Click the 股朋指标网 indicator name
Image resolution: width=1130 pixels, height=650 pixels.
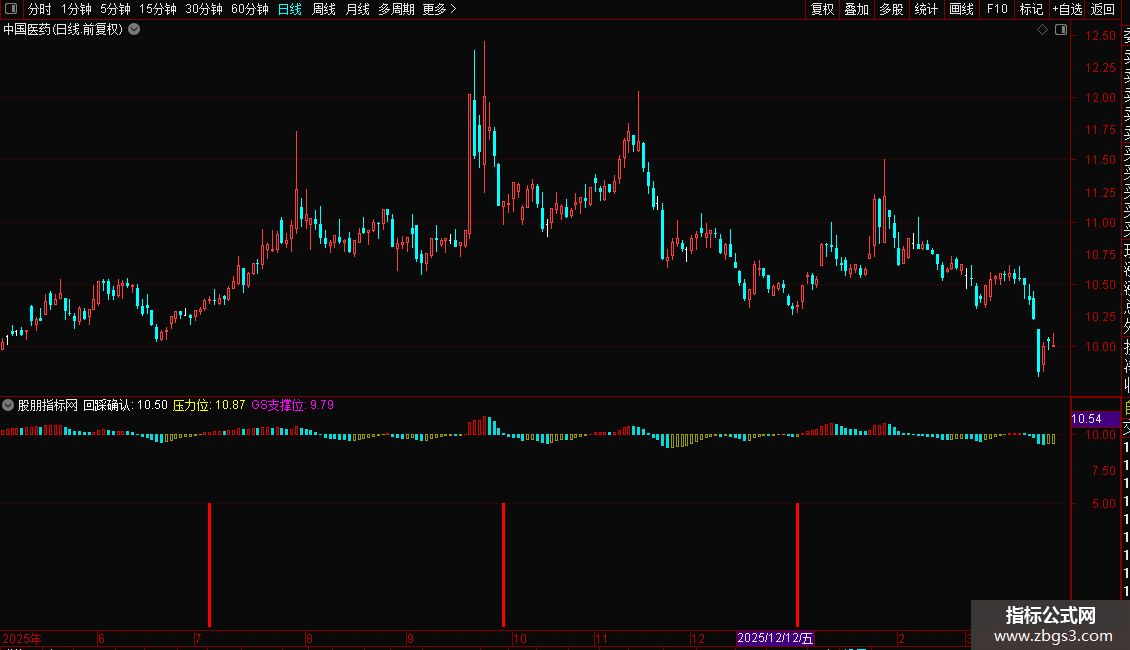[x=48, y=405]
